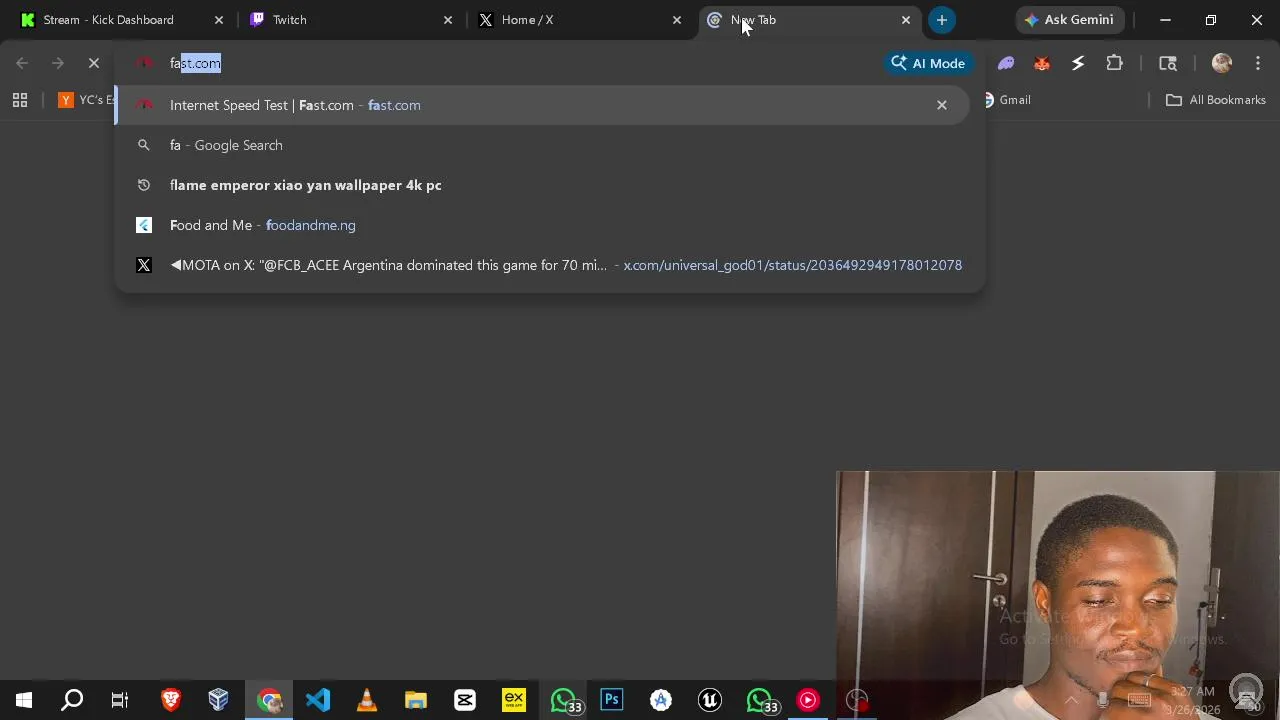The height and width of the screenshot is (720, 1280).
Task: Launch CapCut from the taskbar
Action: (x=465, y=700)
